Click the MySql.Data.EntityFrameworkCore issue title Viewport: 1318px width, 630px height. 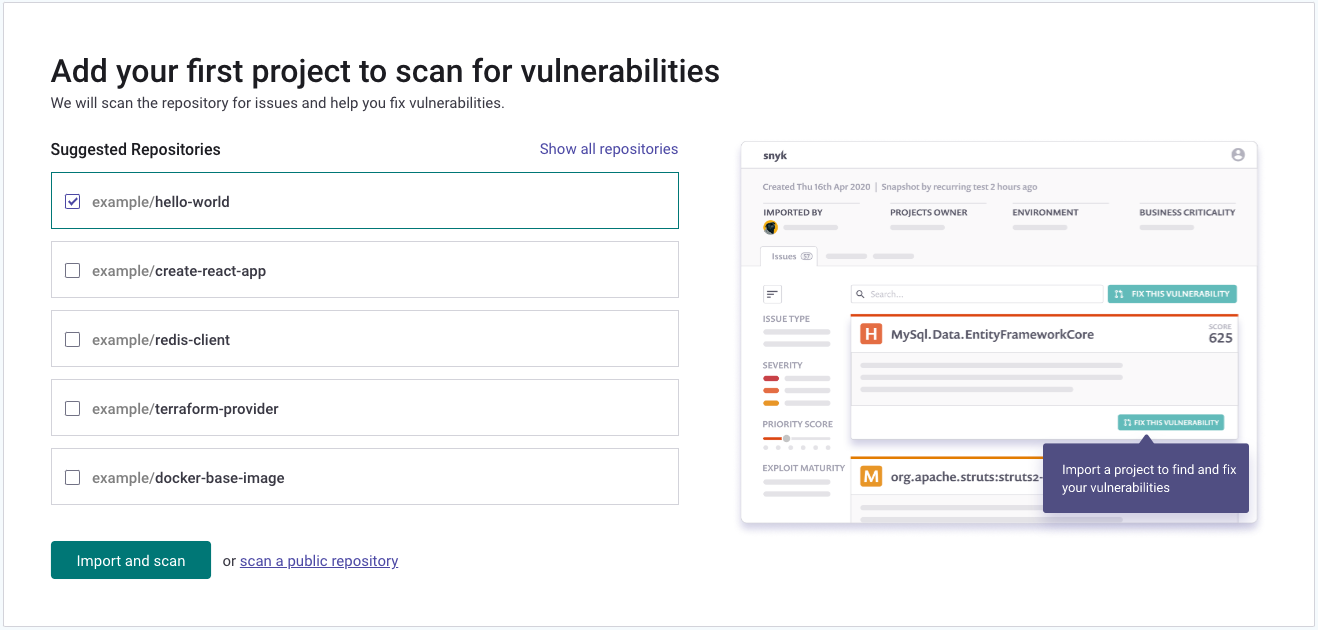point(992,335)
